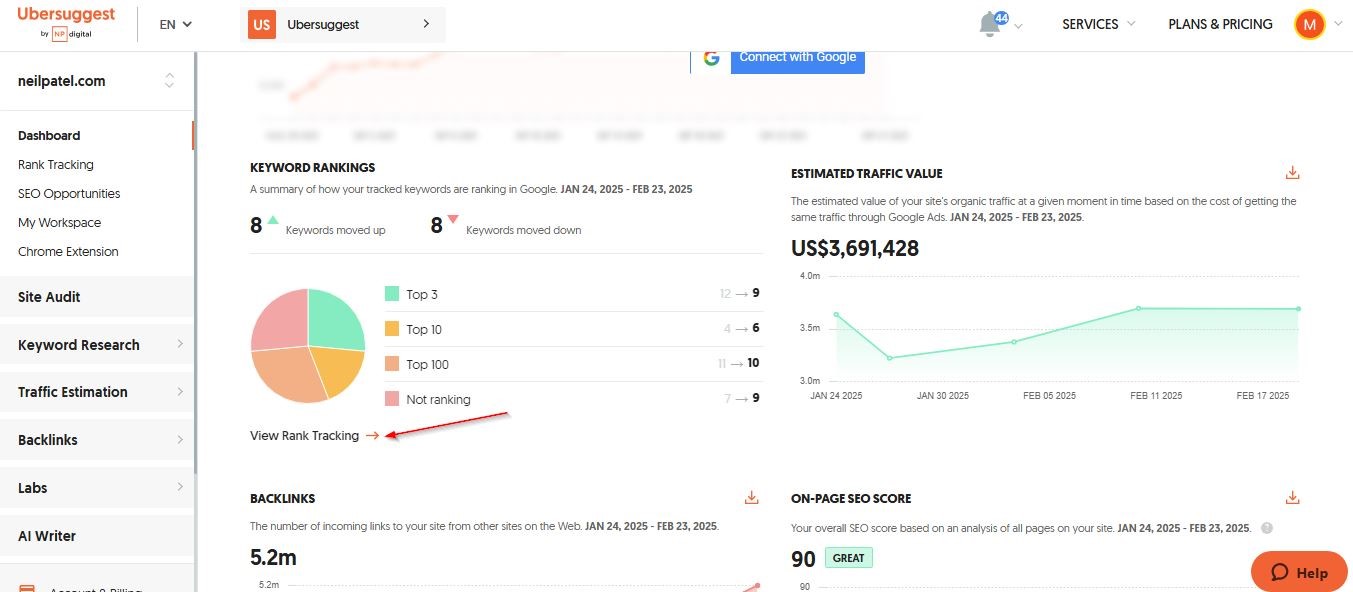This screenshot has height=592, width=1353.
Task: Open Plans & Pricing page
Action: coord(1220,24)
